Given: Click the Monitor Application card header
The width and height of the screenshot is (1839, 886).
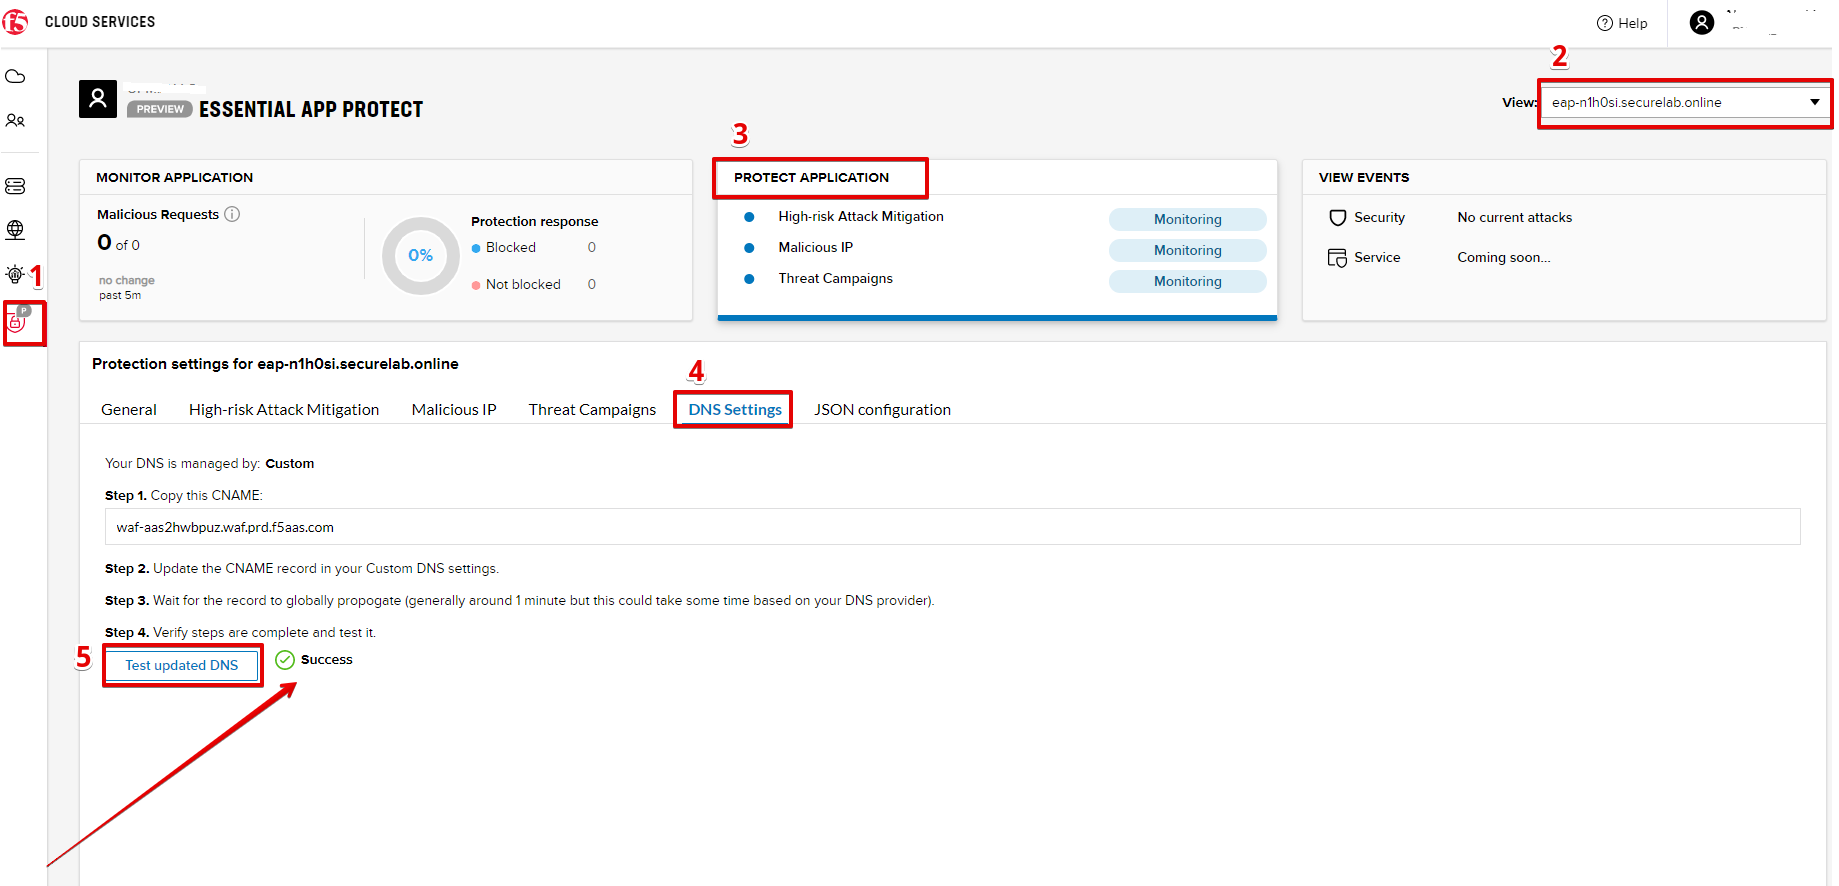Looking at the screenshot, I should (386, 177).
